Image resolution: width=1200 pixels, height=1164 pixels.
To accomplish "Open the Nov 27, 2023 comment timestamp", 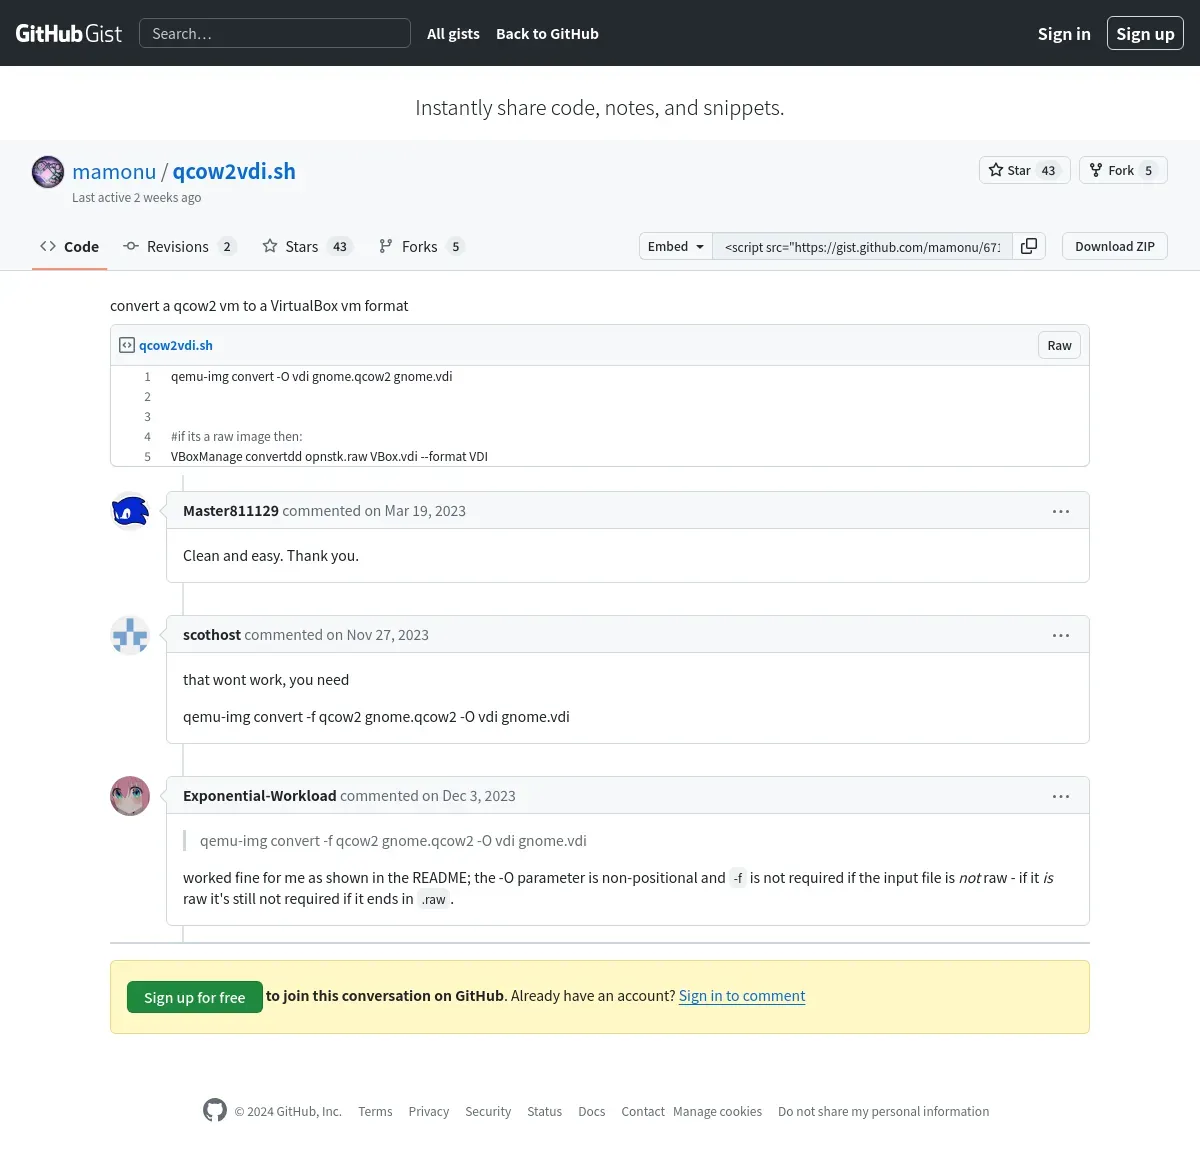I will point(388,634).
